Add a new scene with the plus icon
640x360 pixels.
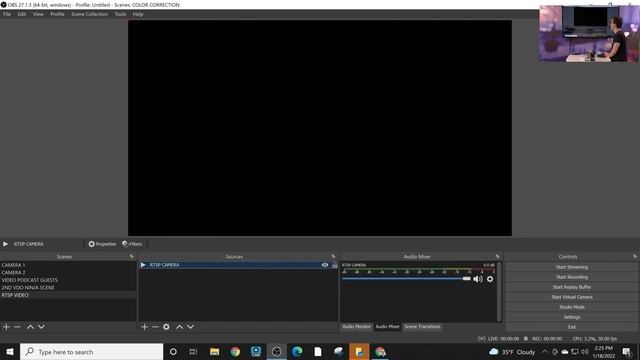6,327
